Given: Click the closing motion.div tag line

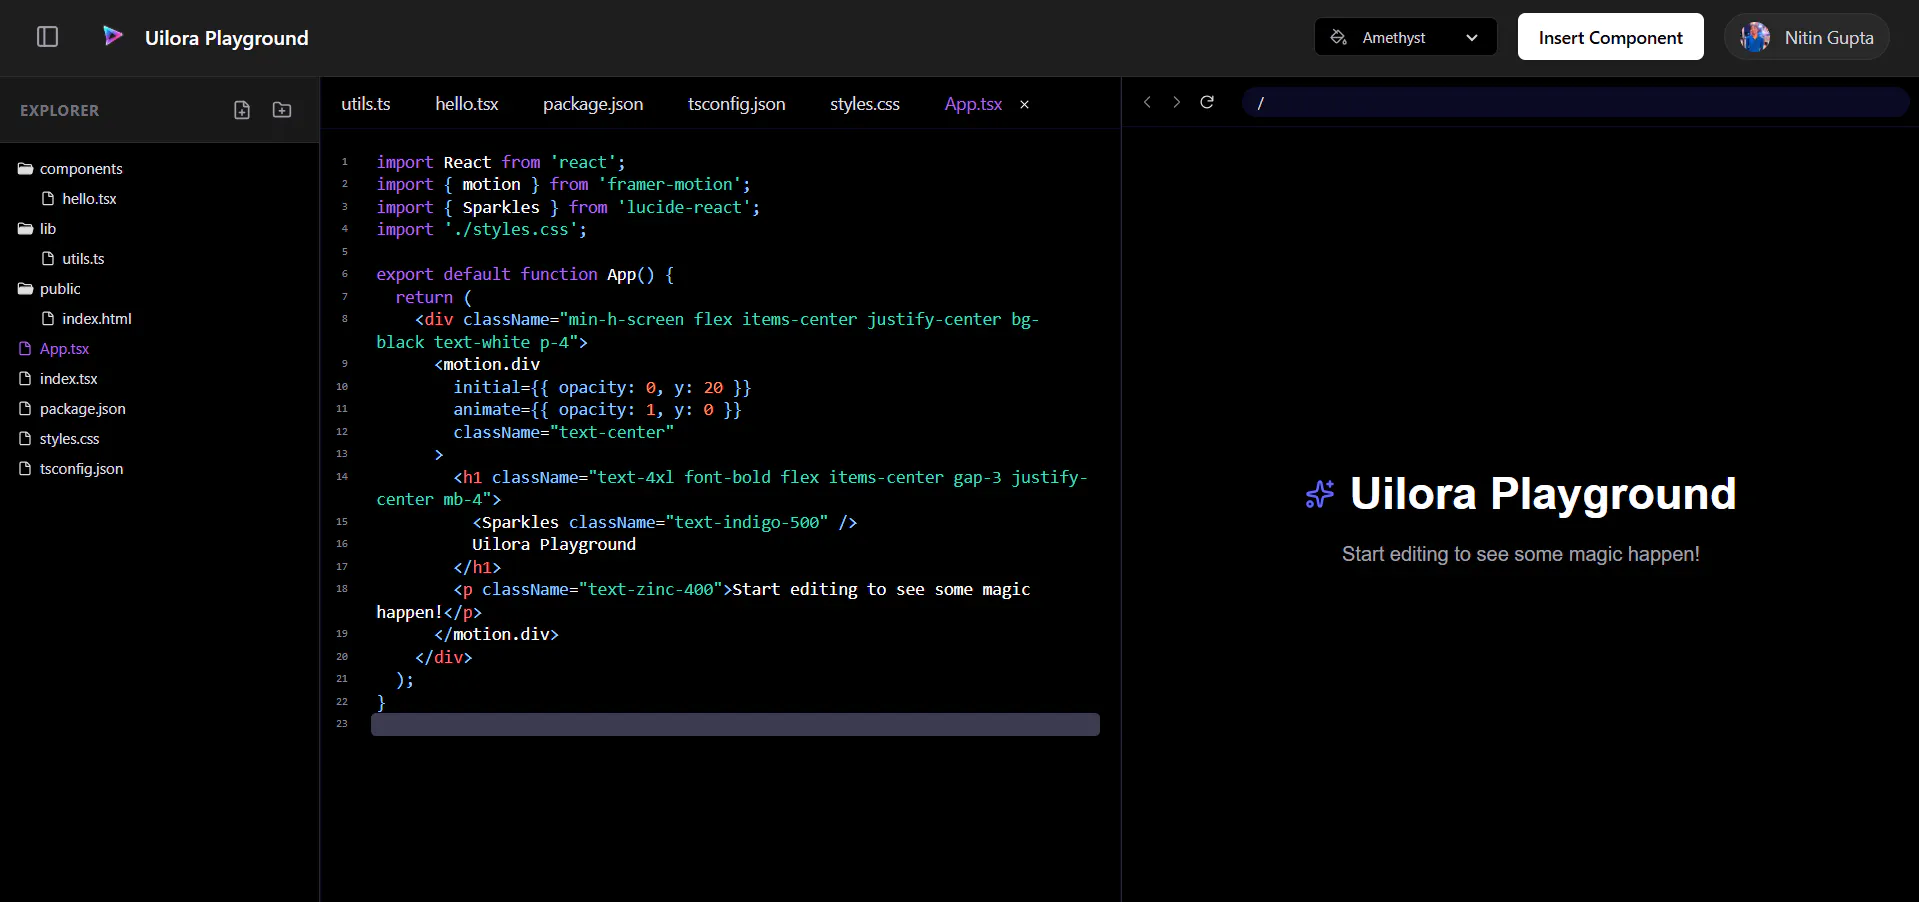Looking at the screenshot, I should click(x=496, y=634).
